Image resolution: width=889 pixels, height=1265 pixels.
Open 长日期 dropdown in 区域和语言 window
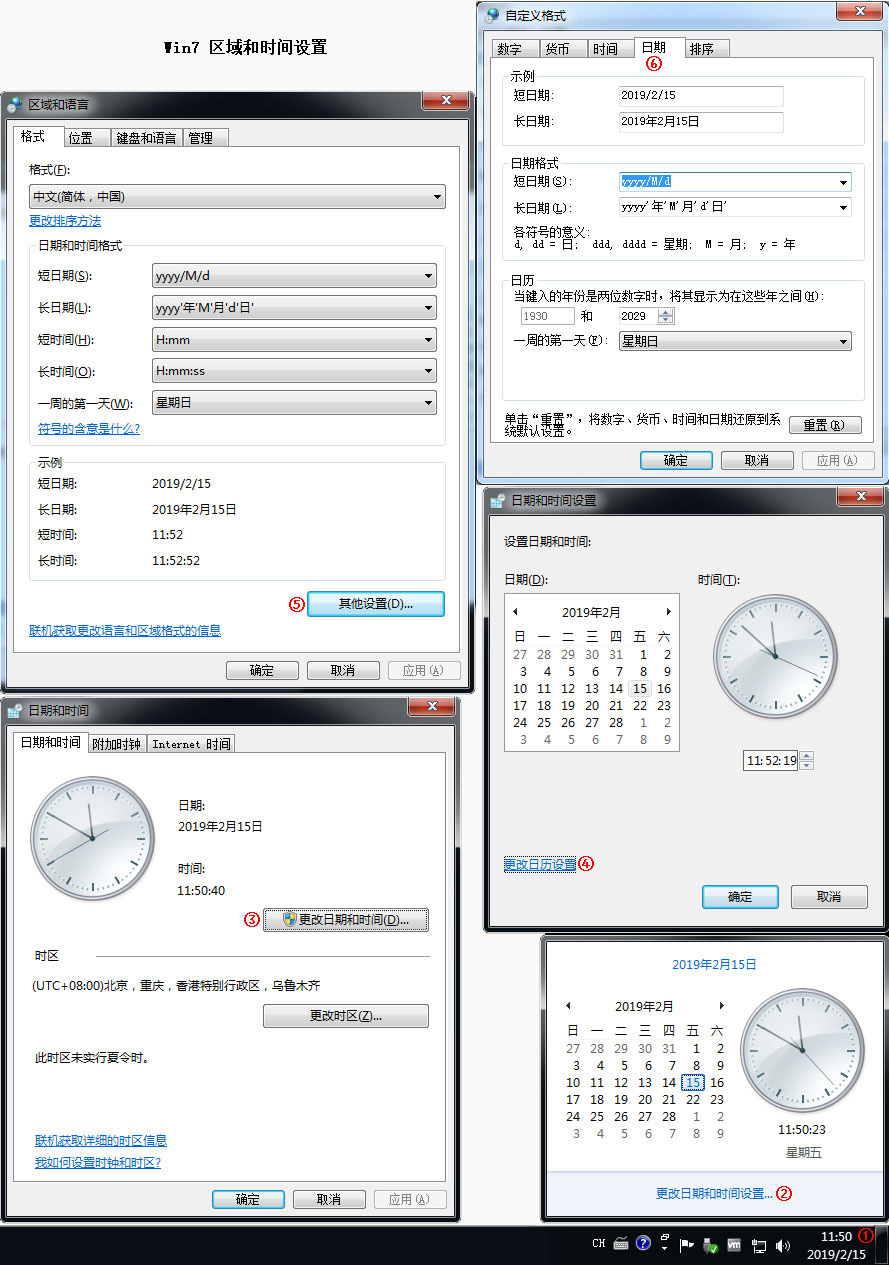(294, 308)
